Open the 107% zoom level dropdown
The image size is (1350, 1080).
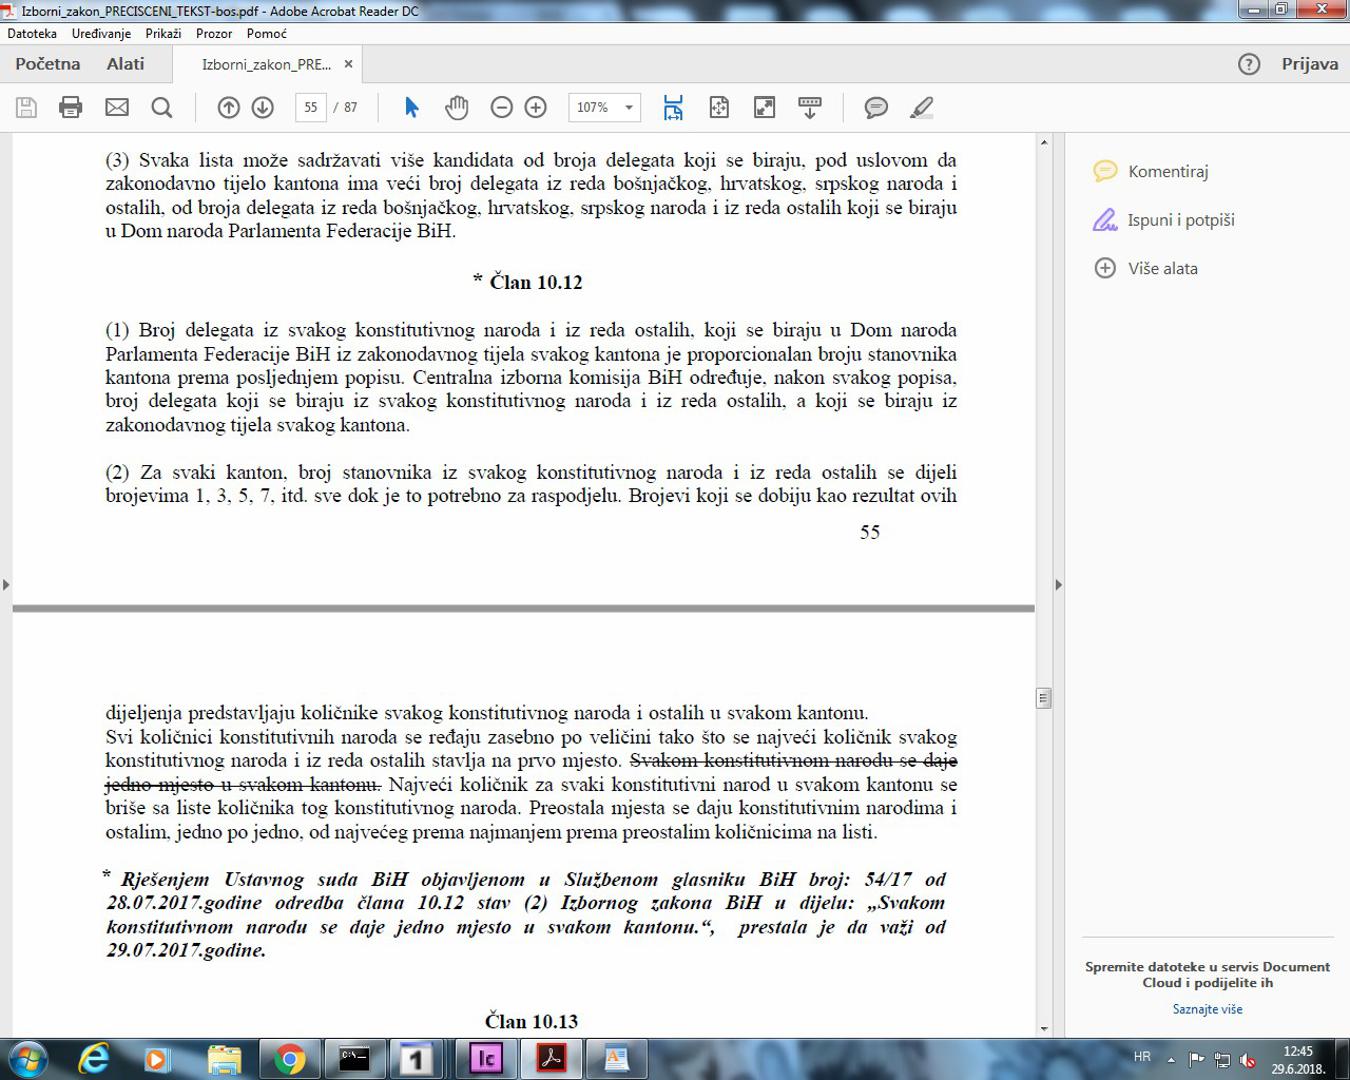coord(629,108)
